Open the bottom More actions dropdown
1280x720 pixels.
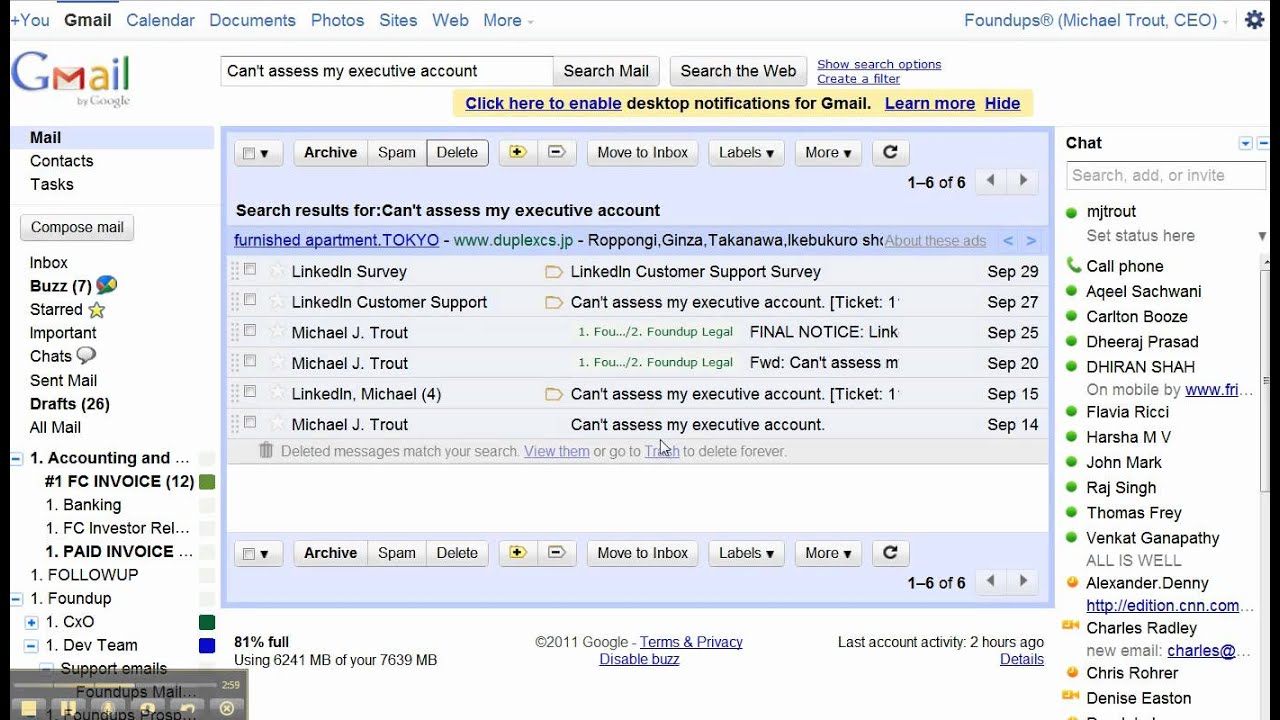coord(828,552)
